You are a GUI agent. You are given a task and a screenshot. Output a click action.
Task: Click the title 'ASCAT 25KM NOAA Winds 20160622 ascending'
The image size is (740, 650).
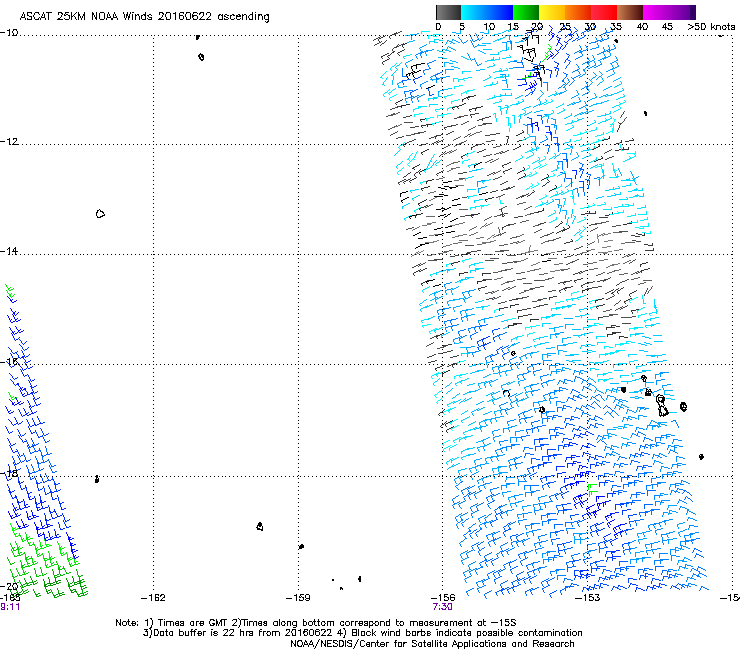pyautogui.click(x=144, y=17)
